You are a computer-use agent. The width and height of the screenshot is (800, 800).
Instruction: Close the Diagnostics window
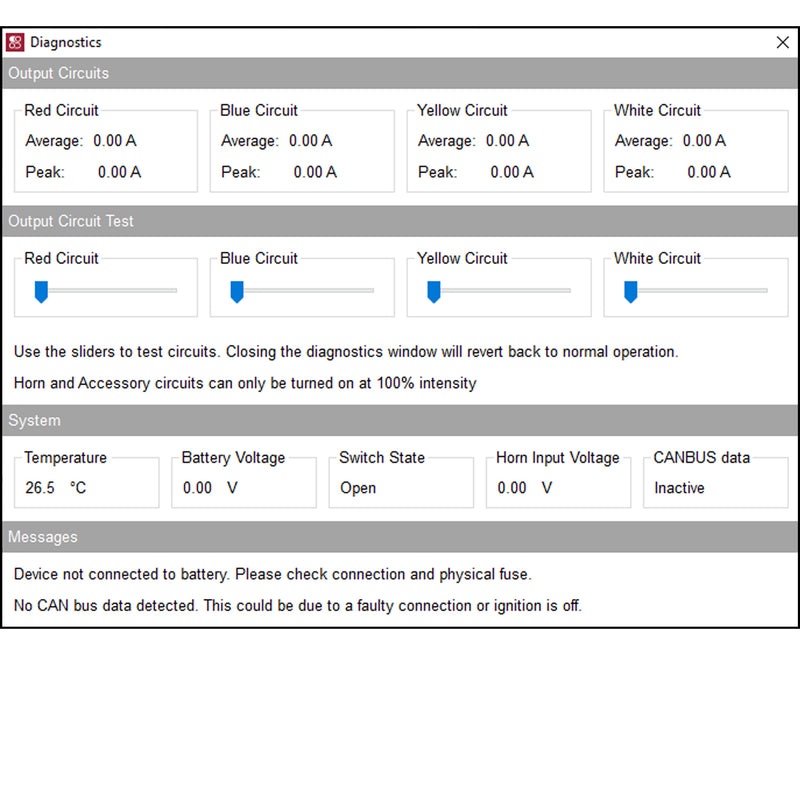pyautogui.click(x=782, y=42)
